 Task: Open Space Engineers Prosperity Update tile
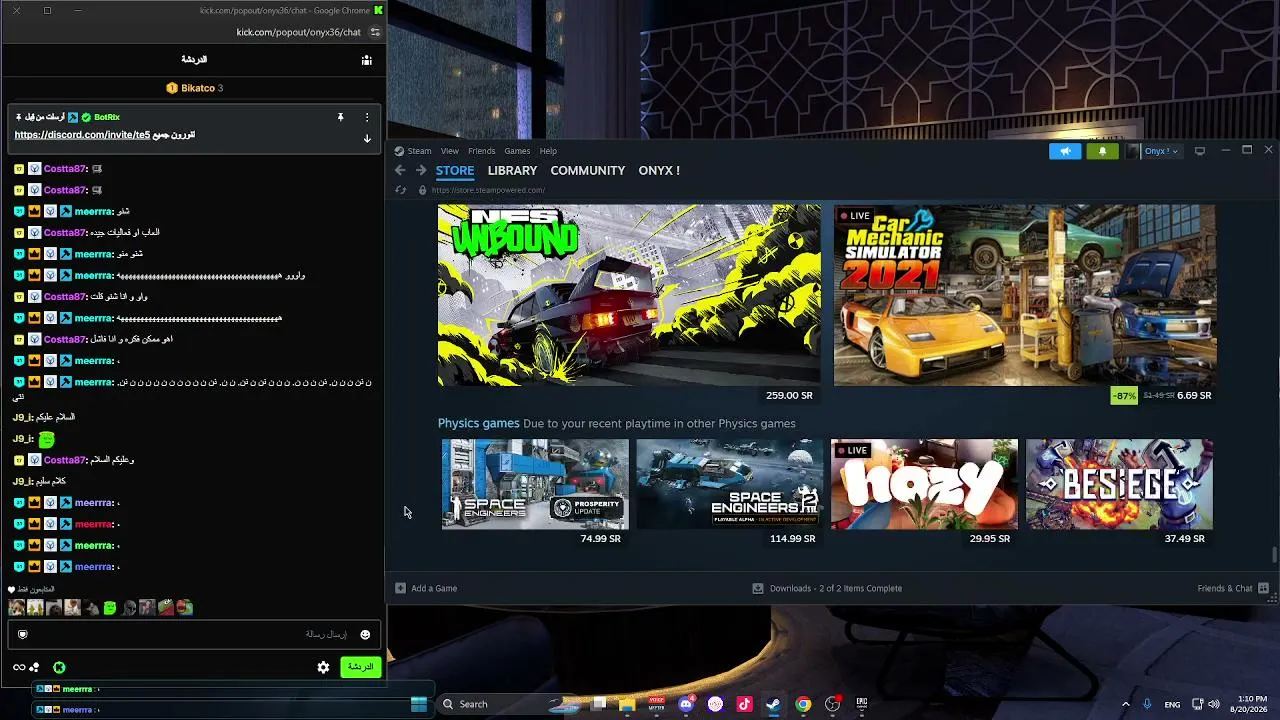535,484
